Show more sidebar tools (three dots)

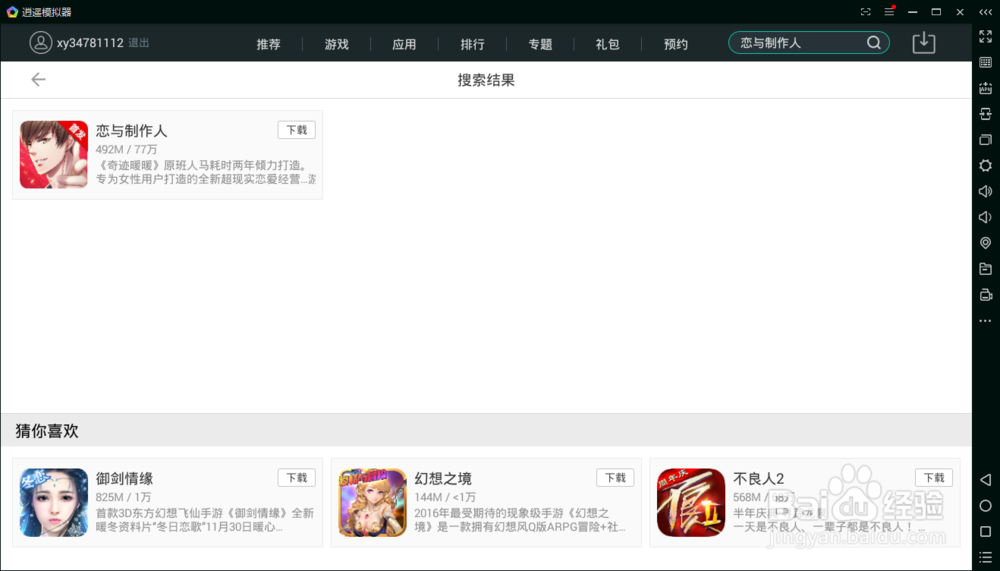coord(985,321)
